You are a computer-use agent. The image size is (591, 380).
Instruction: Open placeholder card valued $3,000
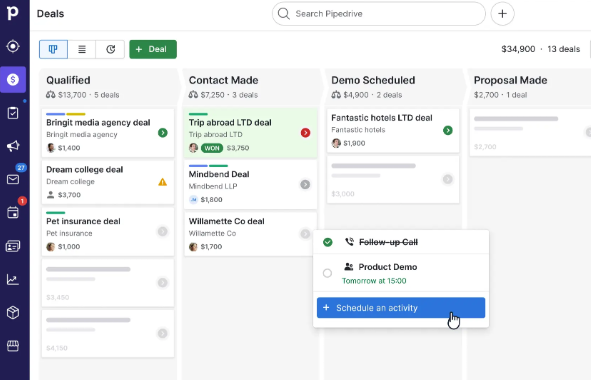pos(393,179)
